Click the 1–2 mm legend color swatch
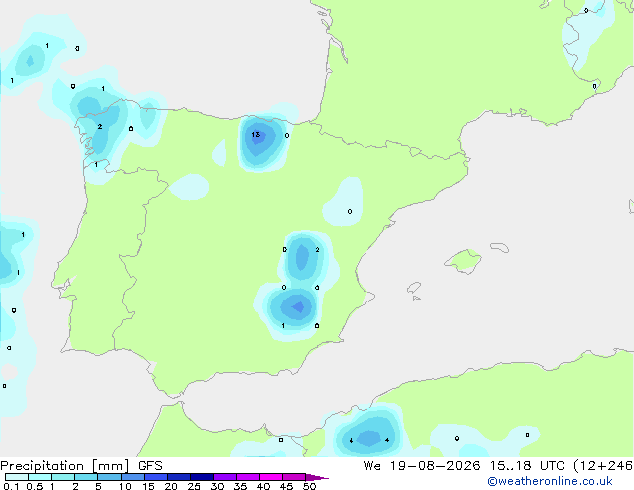The width and height of the screenshot is (634, 490). 63,477
